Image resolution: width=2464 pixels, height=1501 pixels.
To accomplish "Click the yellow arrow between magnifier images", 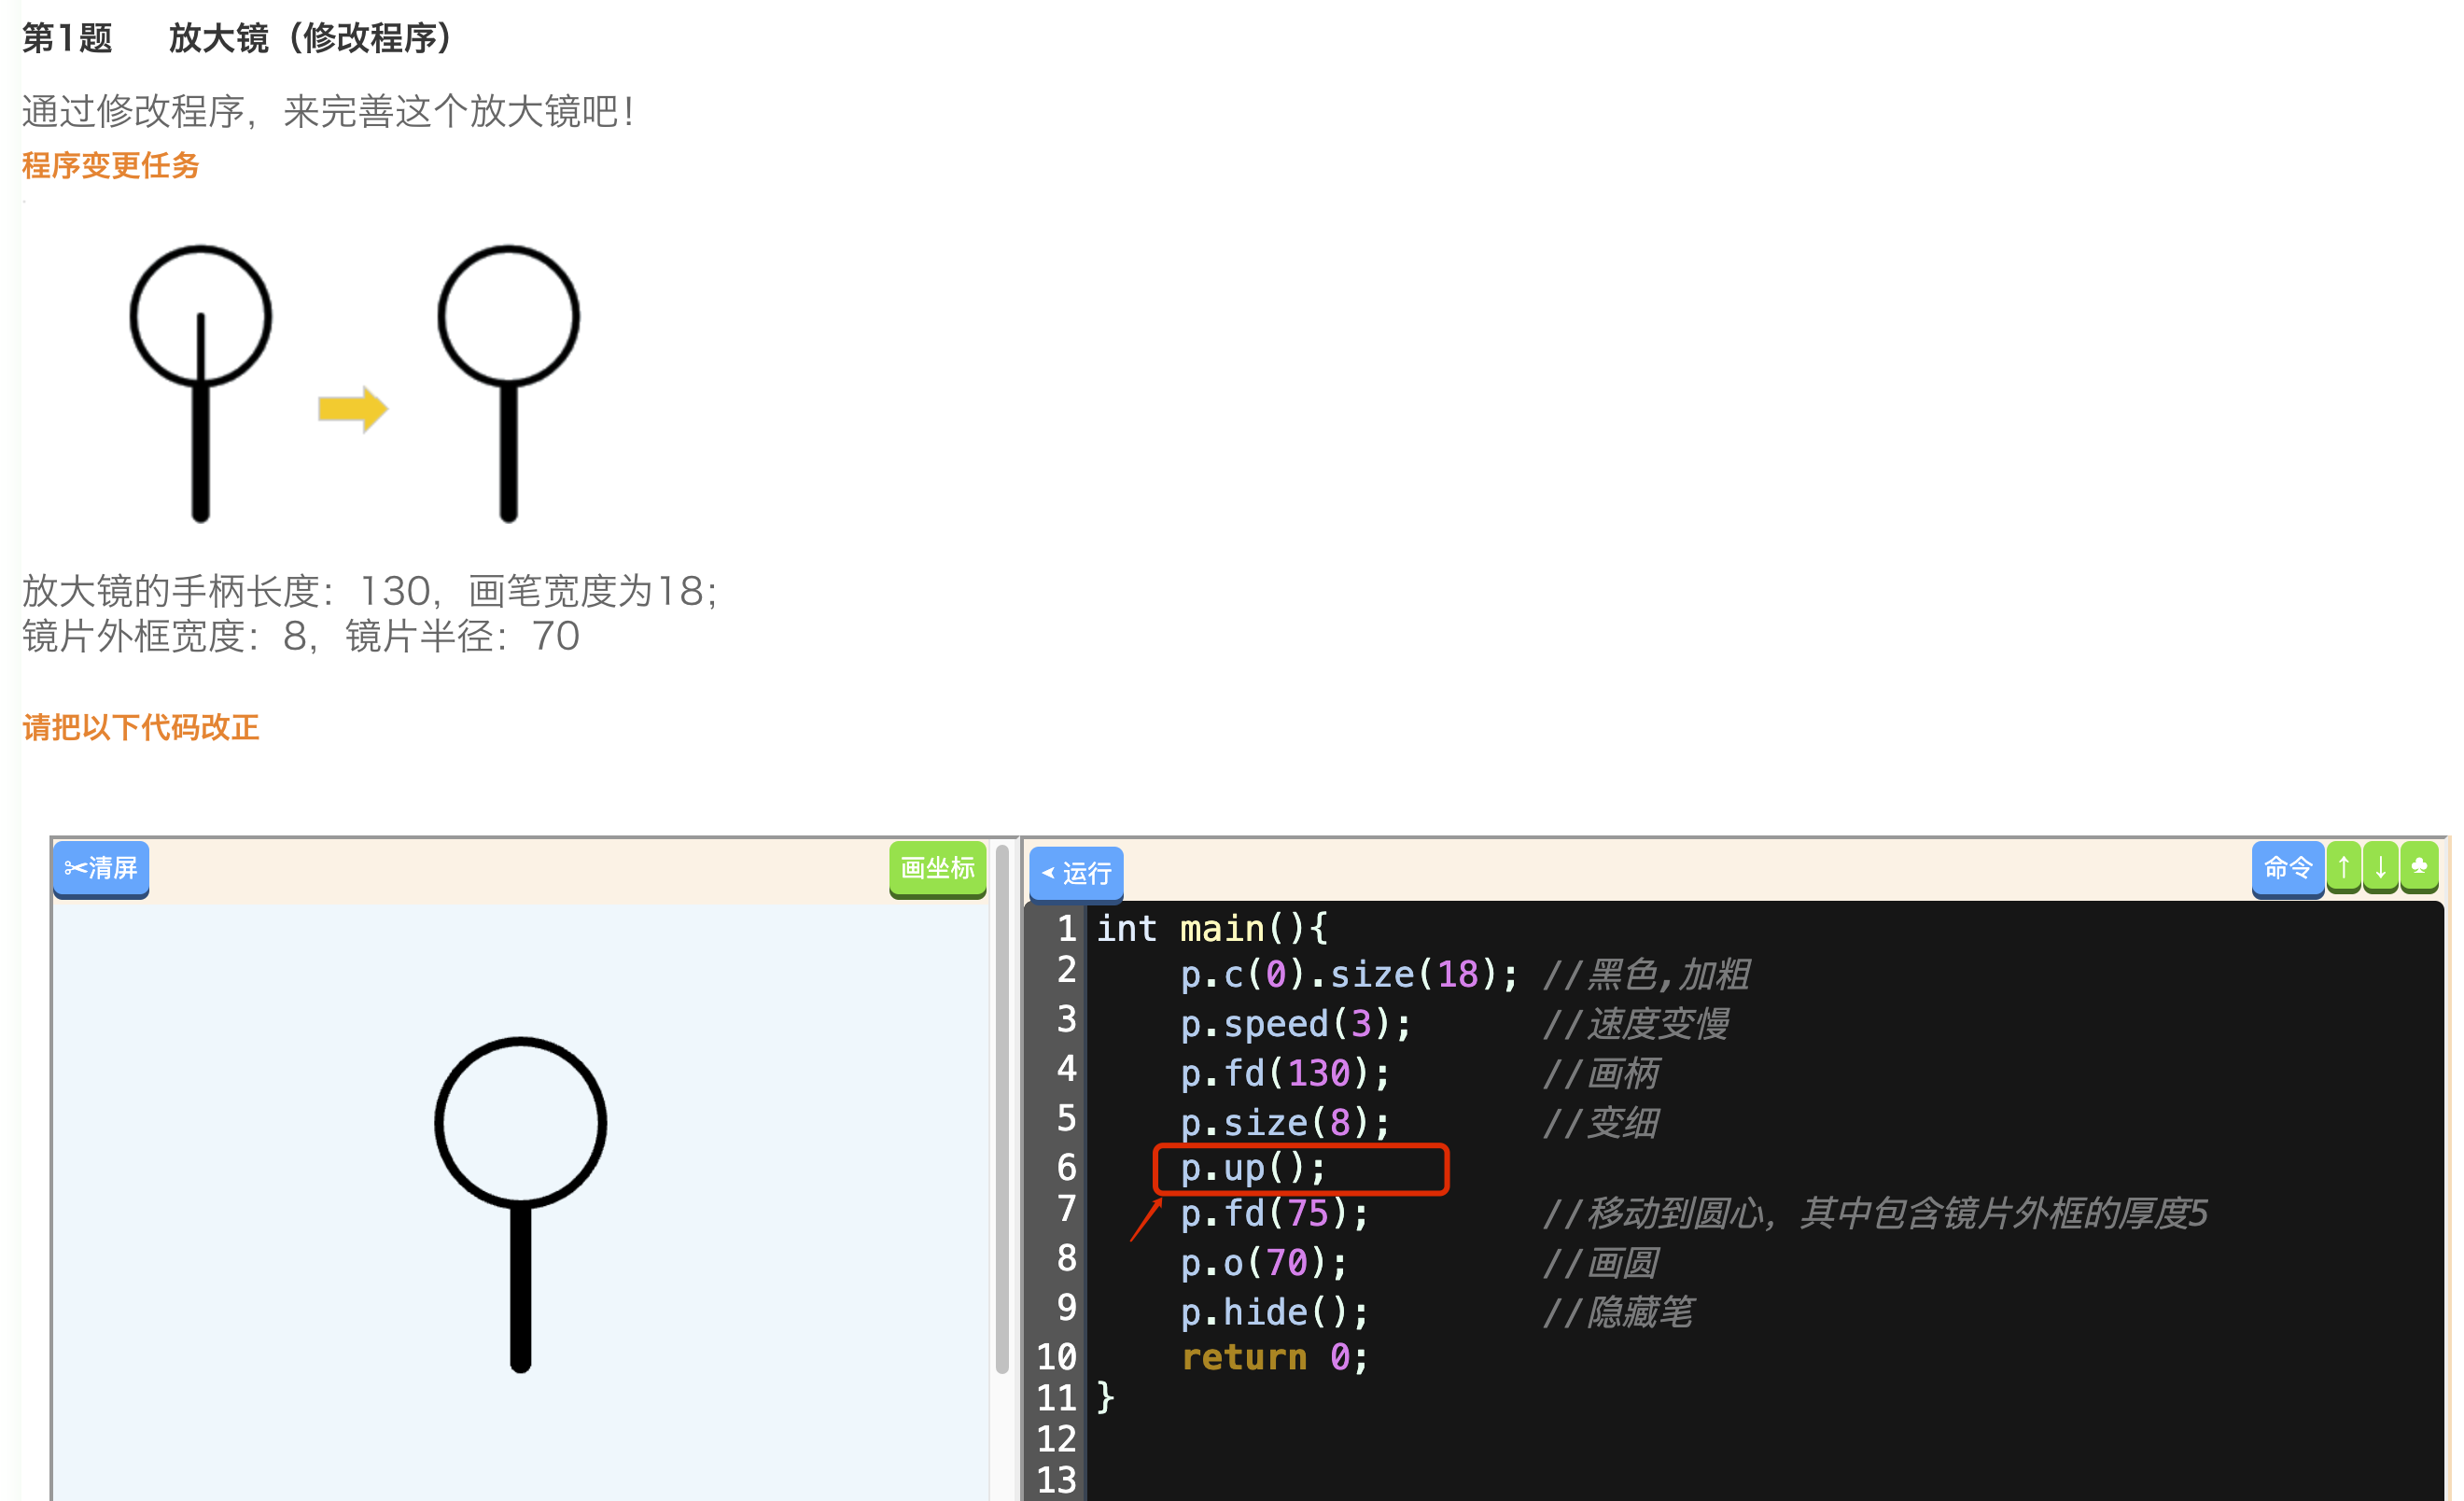I will click(353, 409).
